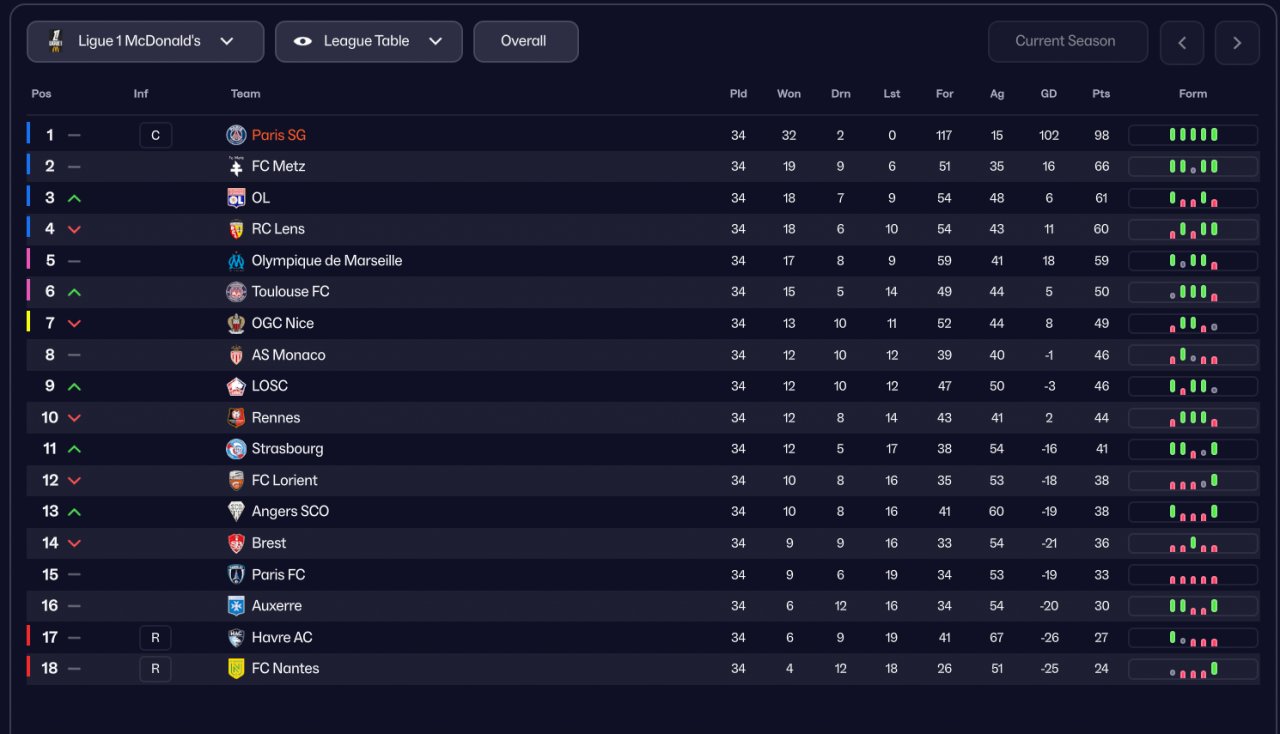Click the Overall filter button
This screenshot has height=734, width=1280.
tap(525, 41)
